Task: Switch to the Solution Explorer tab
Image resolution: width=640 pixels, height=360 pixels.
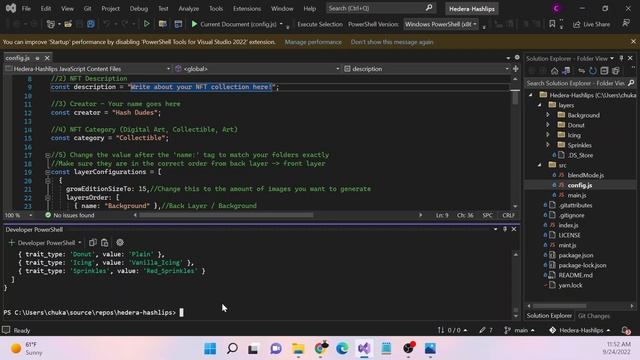Action: coord(549,316)
